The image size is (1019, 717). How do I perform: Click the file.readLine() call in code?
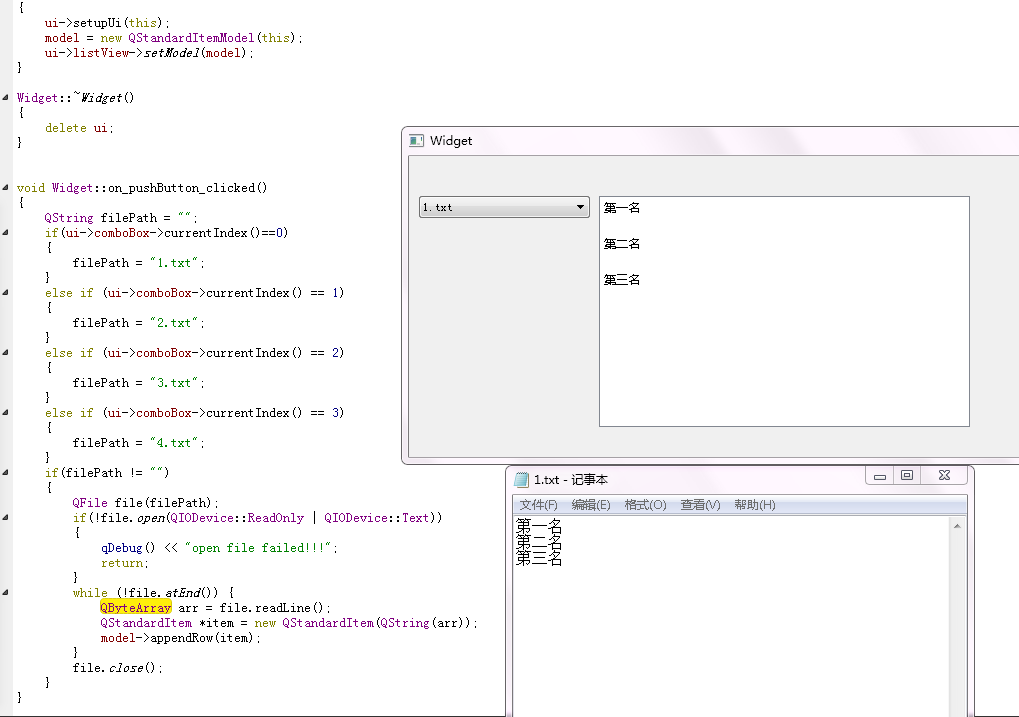pyautogui.click(x=275, y=608)
